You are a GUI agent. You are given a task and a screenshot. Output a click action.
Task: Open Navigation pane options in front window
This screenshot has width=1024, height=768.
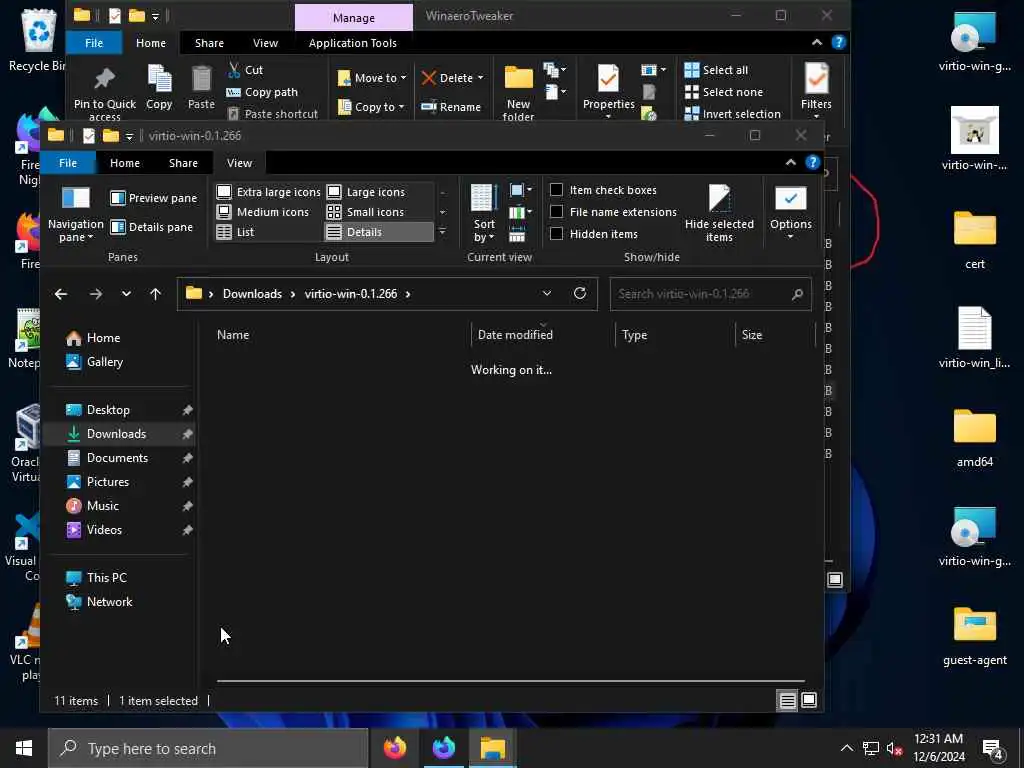click(x=76, y=214)
